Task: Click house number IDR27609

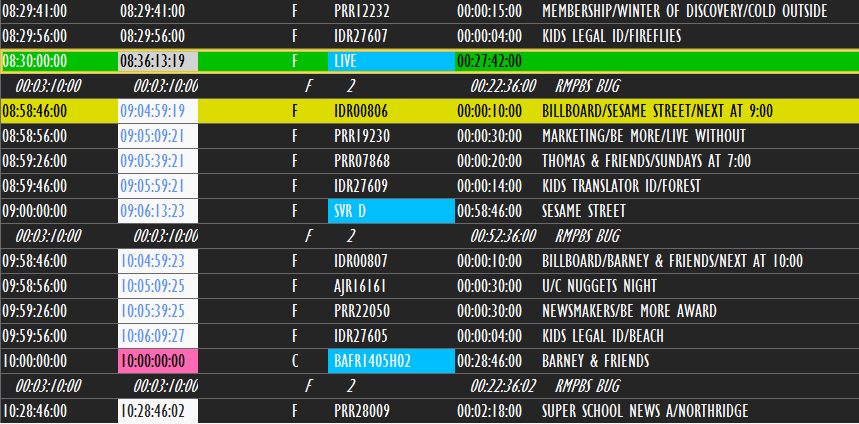Action: (x=360, y=186)
